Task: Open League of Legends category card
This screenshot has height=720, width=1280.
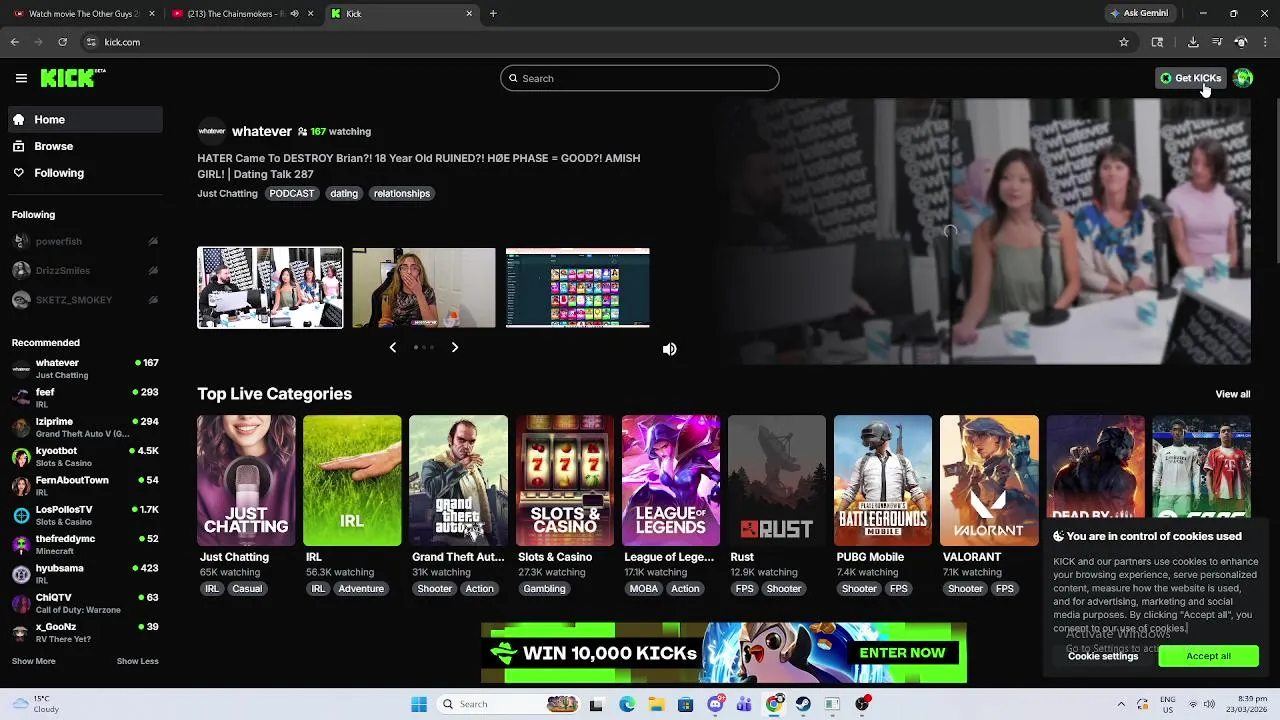Action: point(671,481)
